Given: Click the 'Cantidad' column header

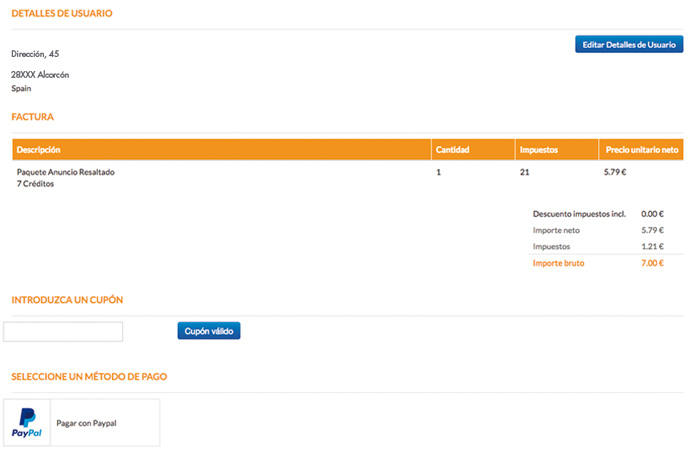Looking at the screenshot, I should click(453, 150).
